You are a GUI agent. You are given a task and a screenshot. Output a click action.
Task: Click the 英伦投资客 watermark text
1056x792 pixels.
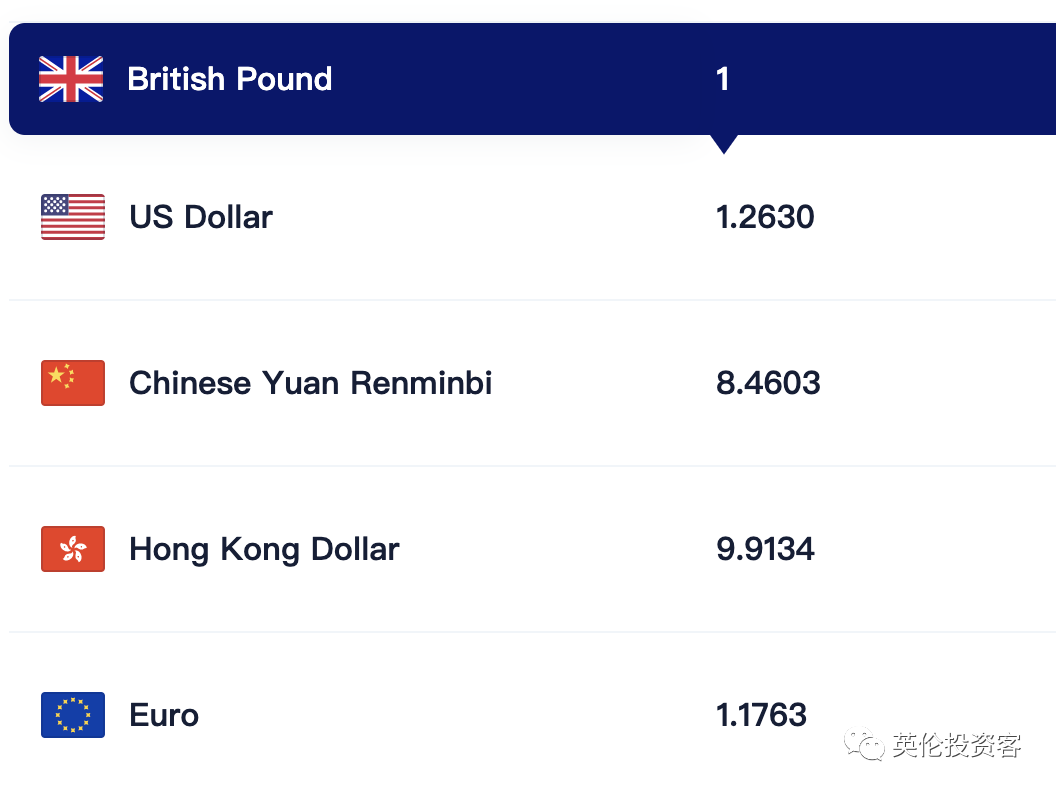pos(957,746)
